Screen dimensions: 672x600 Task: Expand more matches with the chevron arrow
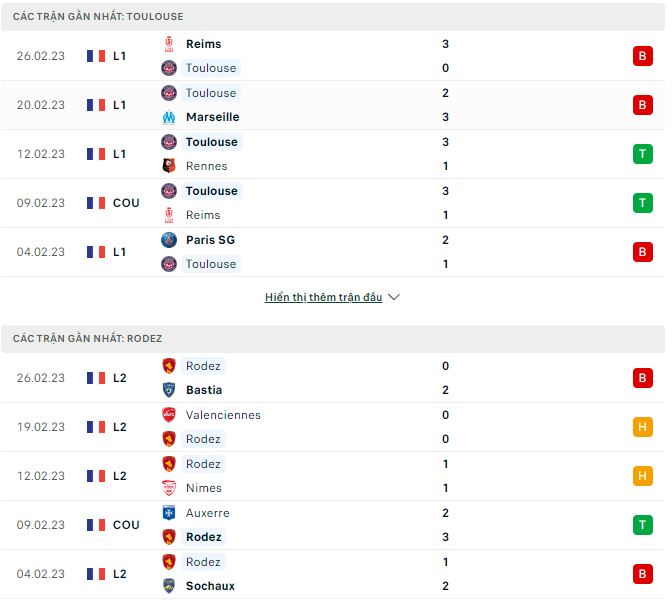click(x=394, y=297)
